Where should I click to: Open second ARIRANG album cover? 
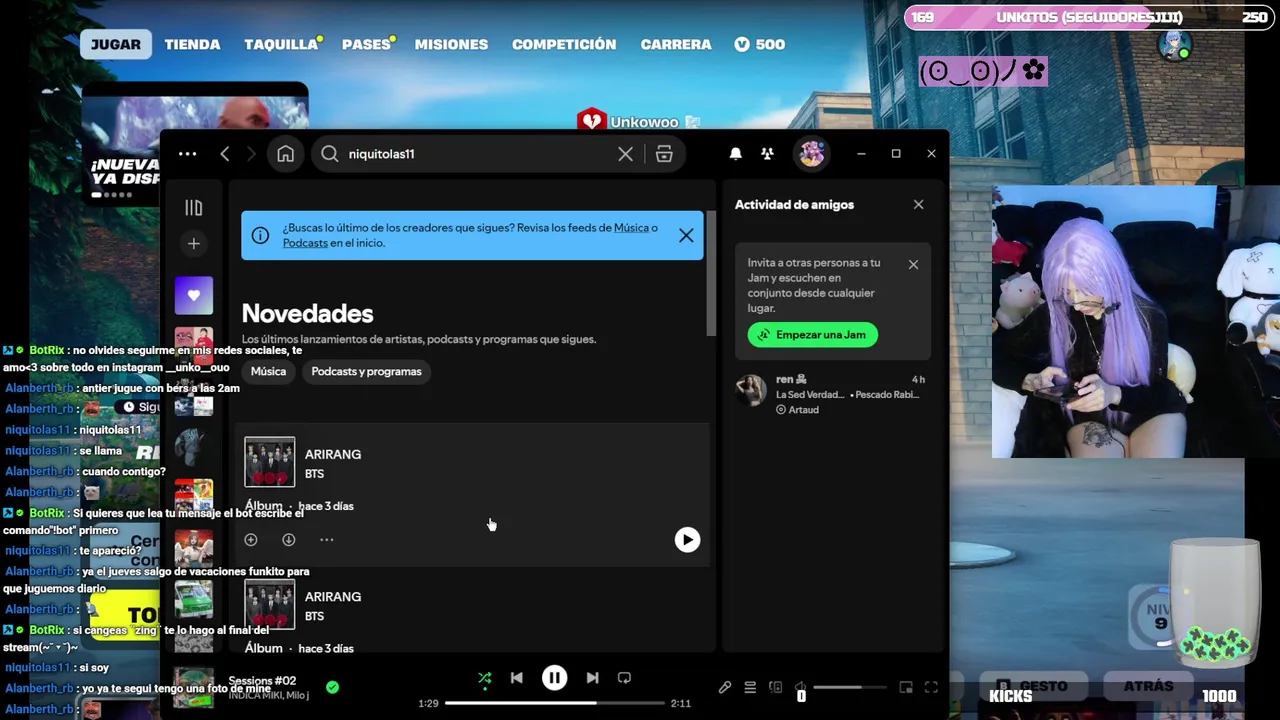coord(270,604)
